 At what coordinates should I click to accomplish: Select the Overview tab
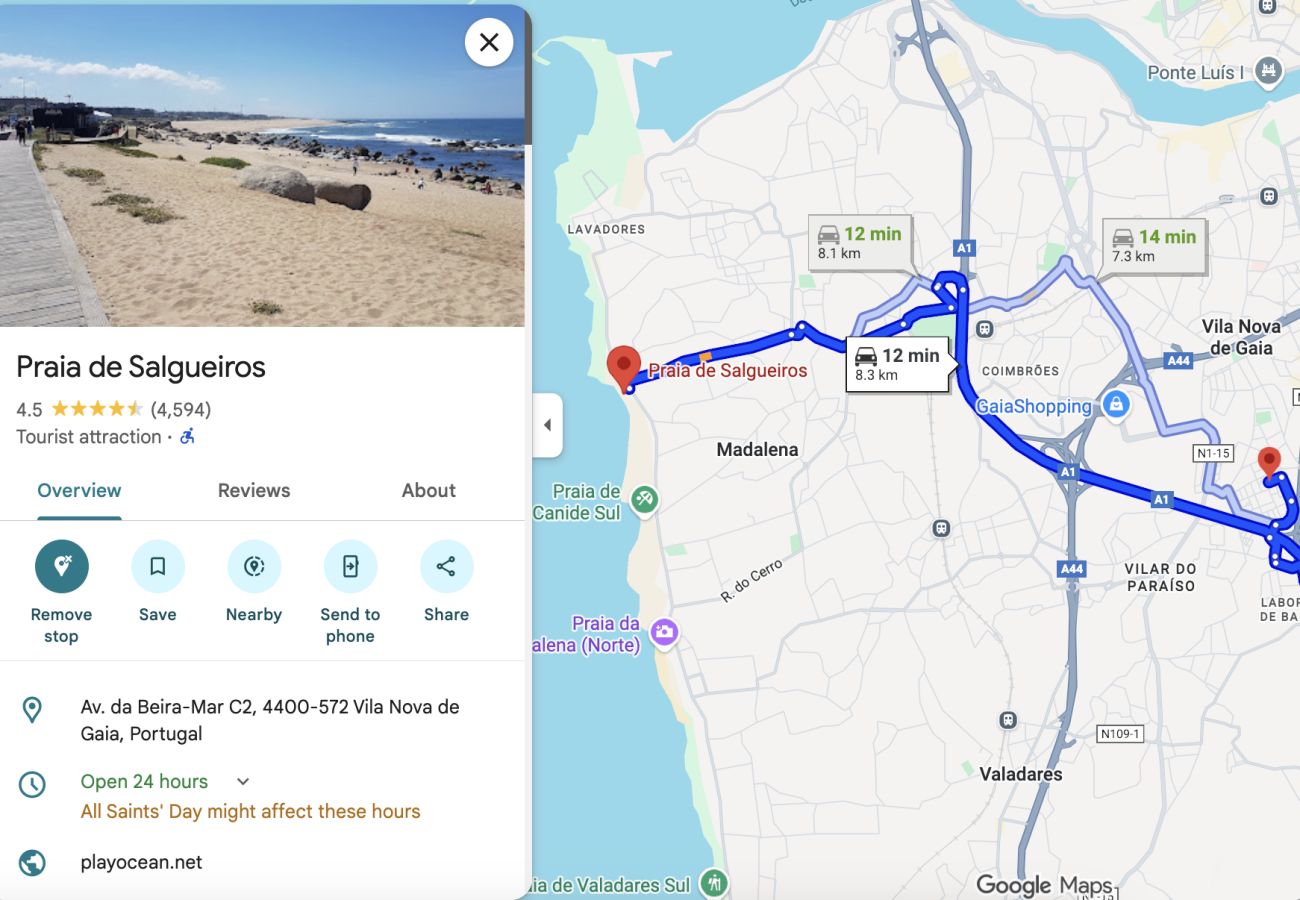[79, 490]
